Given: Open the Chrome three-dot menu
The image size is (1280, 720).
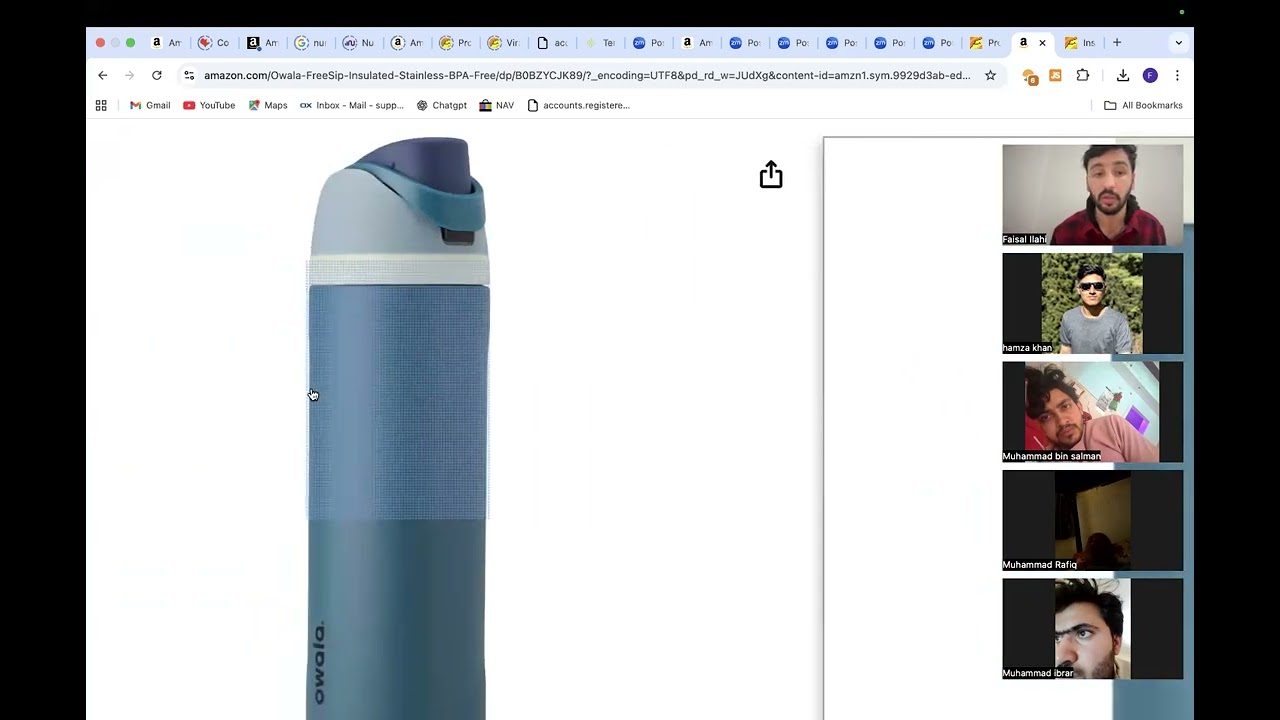Looking at the screenshot, I should (1177, 75).
